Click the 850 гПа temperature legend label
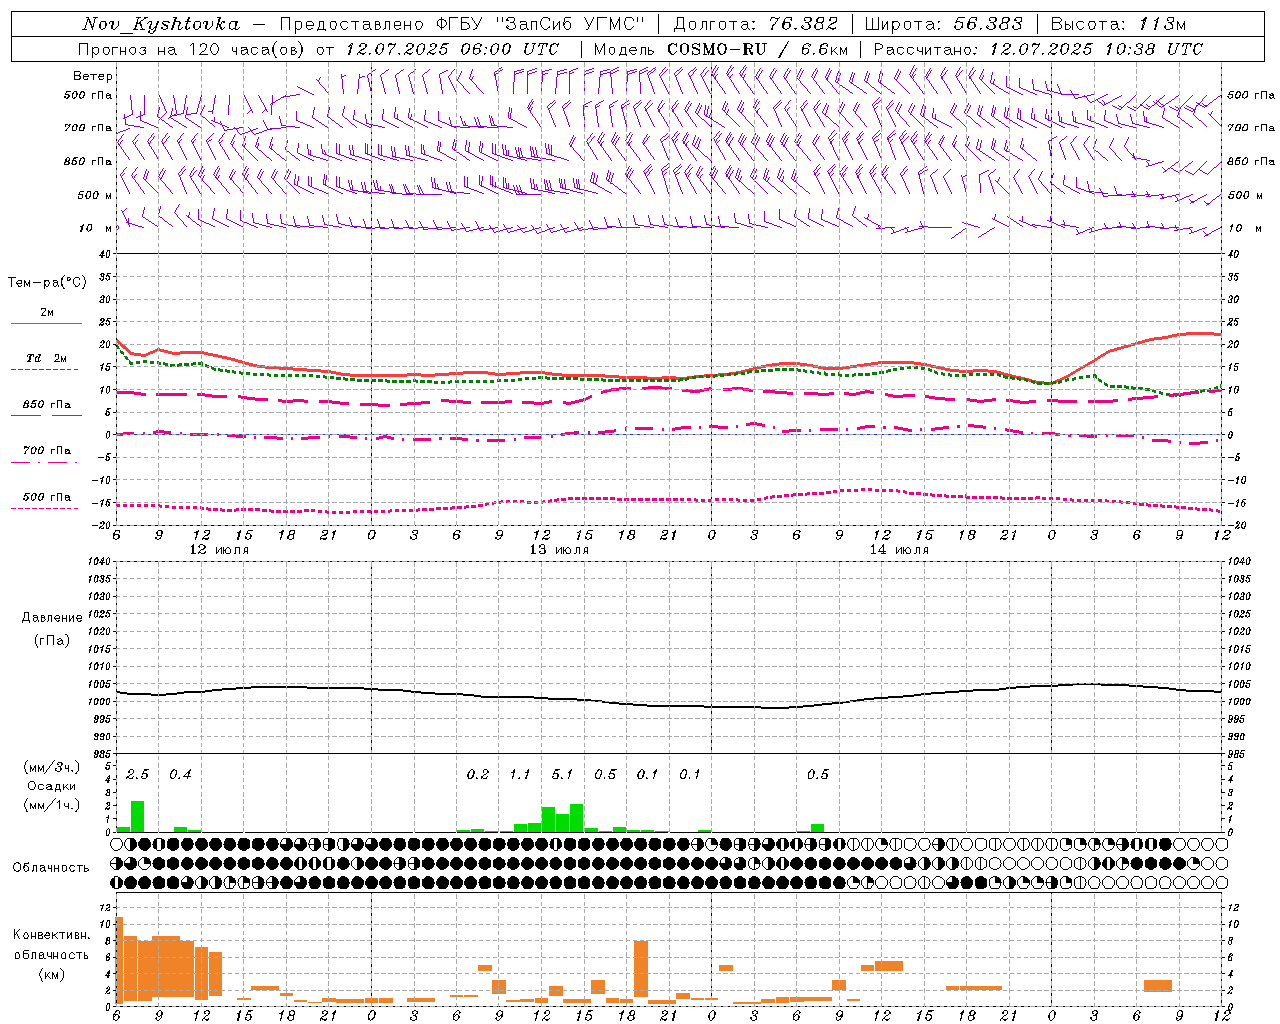Image resolution: width=1280 pixels, height=1024 pixels. [47, 404]
